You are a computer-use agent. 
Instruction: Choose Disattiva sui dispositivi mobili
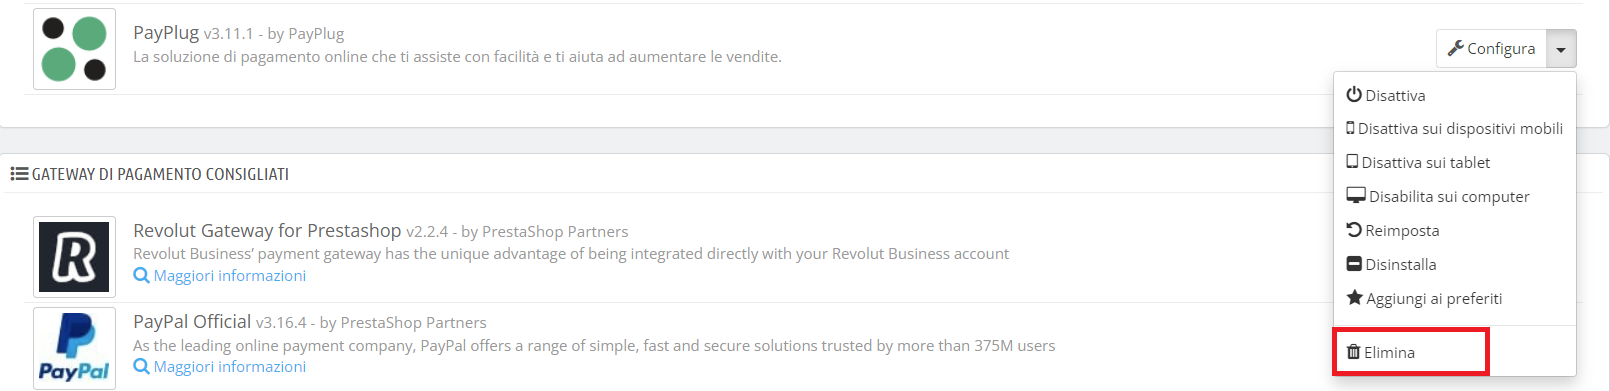pyautogui.click(x=1454, y=128)
